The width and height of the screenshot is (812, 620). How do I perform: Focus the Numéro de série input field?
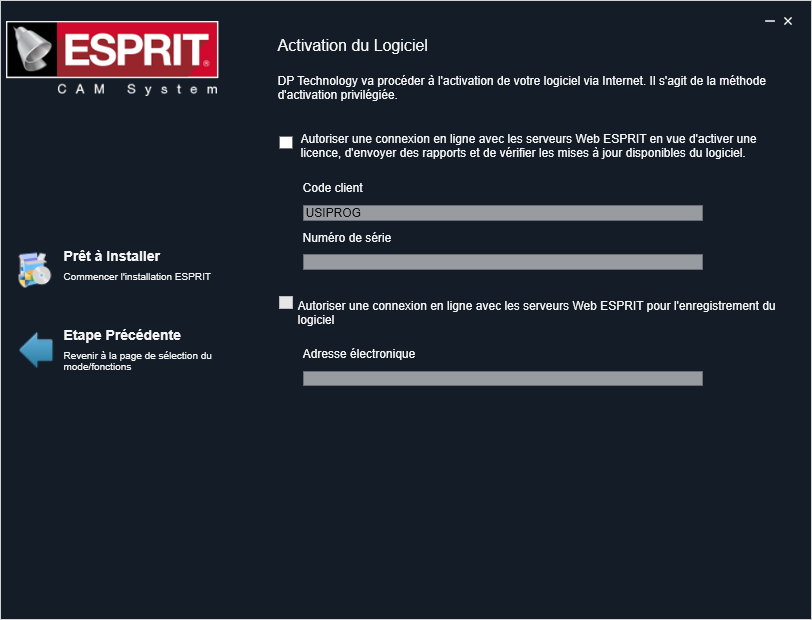pyautogui.click(x=502, y=262)
